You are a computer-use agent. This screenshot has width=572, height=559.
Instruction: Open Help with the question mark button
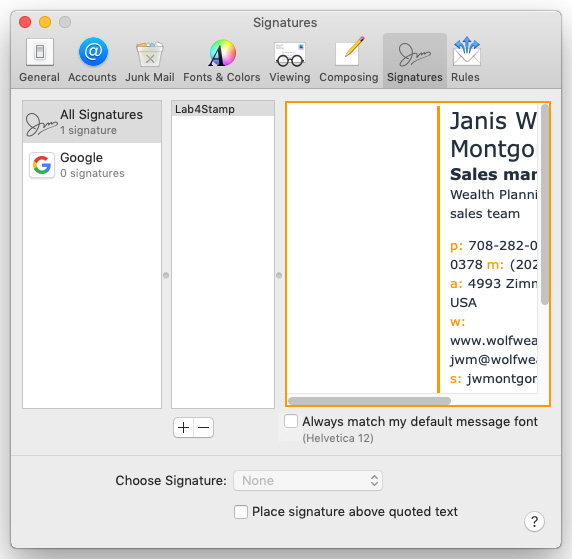pos(534,521)
